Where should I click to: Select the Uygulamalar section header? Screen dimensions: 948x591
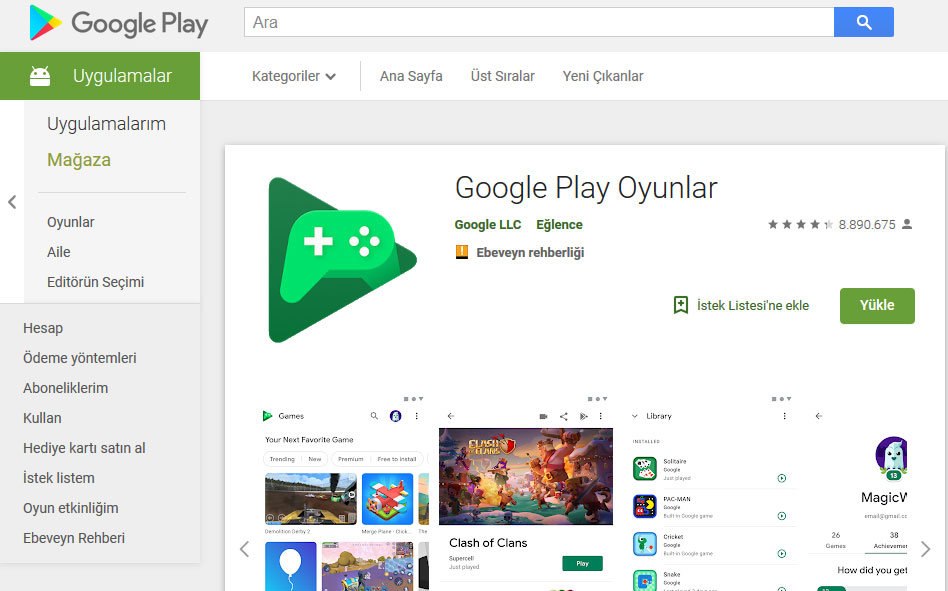(x=100, y=76)
